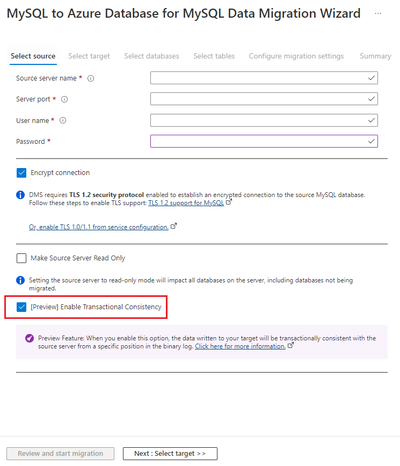Click the Review and start migration button
Viewport: 400px width, 466px height.
click(60, 454)
